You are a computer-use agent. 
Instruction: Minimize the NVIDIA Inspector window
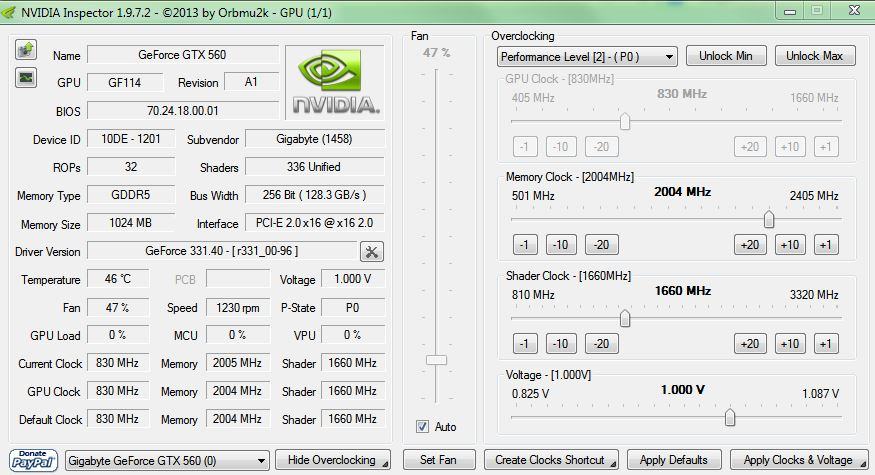790,11
